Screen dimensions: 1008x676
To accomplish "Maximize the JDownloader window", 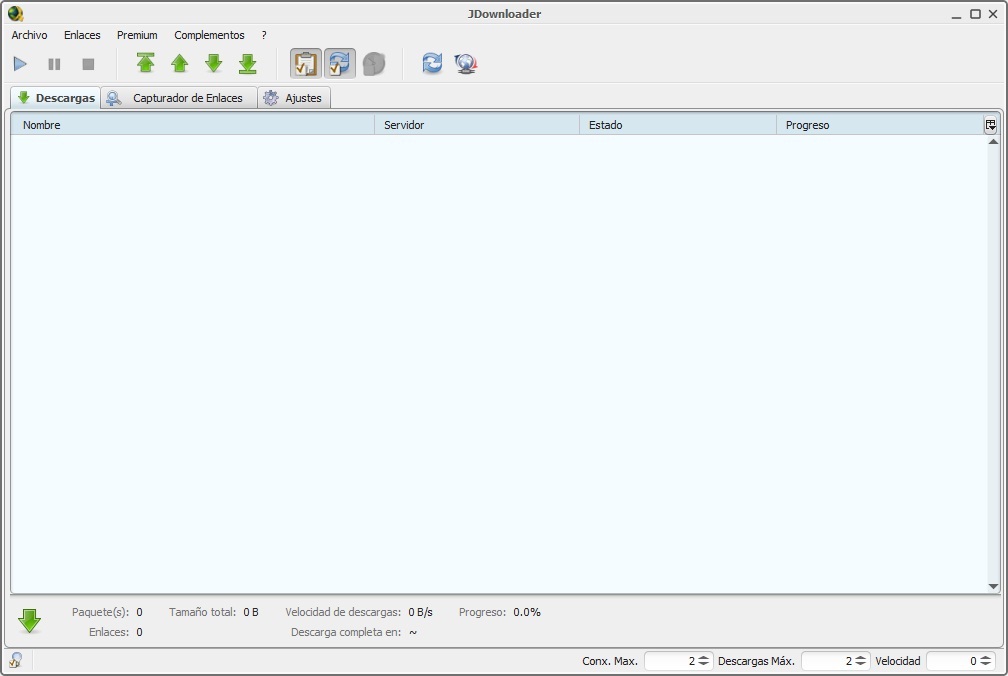I will pos(975,13).
